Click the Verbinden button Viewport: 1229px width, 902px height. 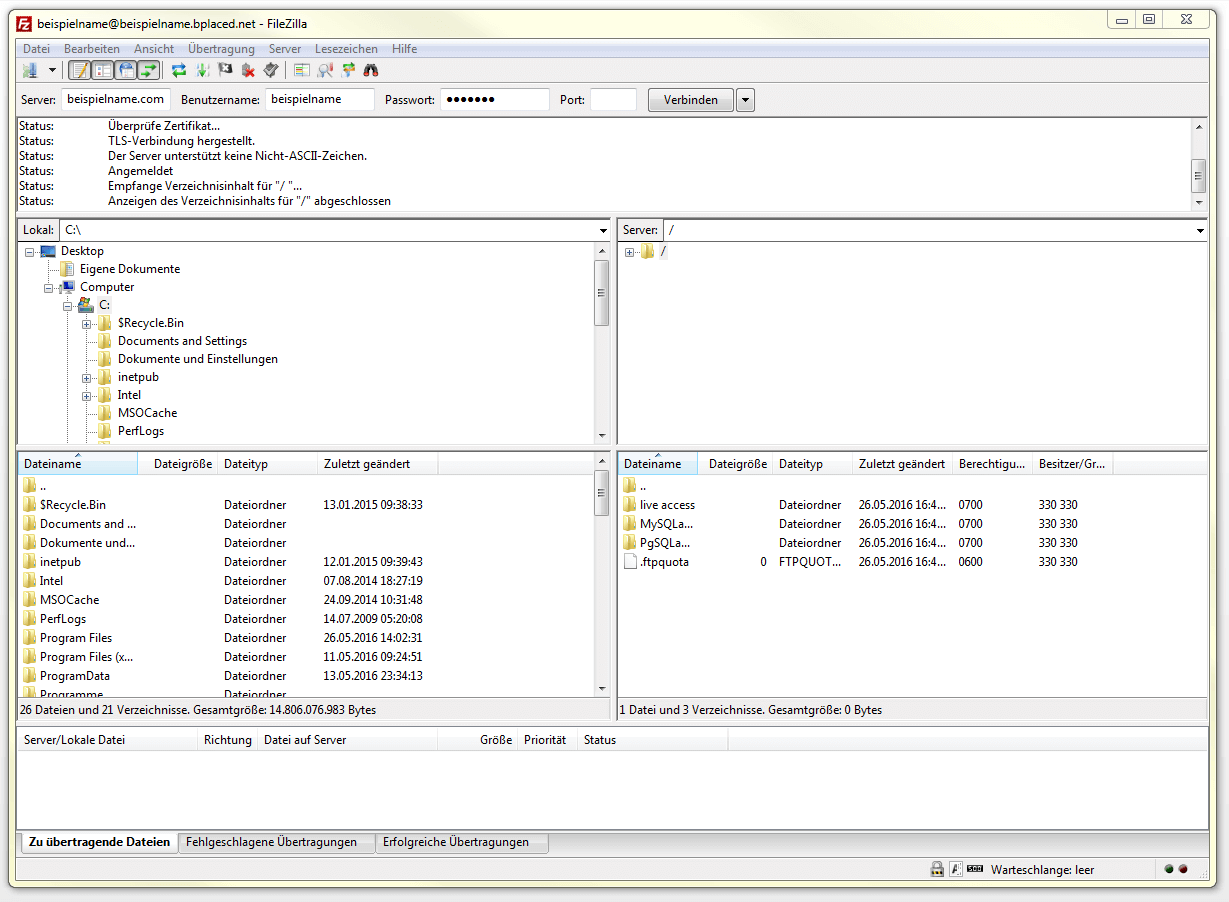[x=691, y=100]
